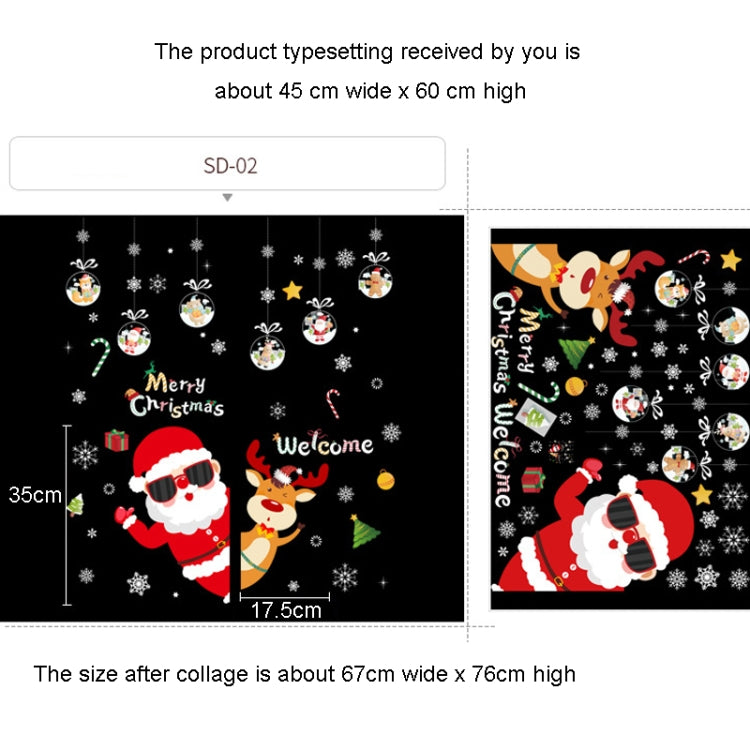This screenshot has height=750, width=750.
Task: Click the Merry Christmas text in left image
Action: click(176, 396)
